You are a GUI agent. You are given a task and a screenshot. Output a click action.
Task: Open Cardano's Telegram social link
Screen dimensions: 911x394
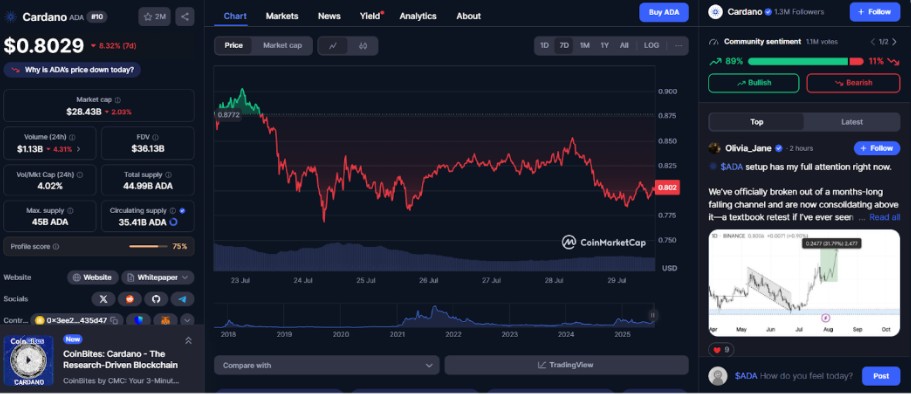(182, 299)
